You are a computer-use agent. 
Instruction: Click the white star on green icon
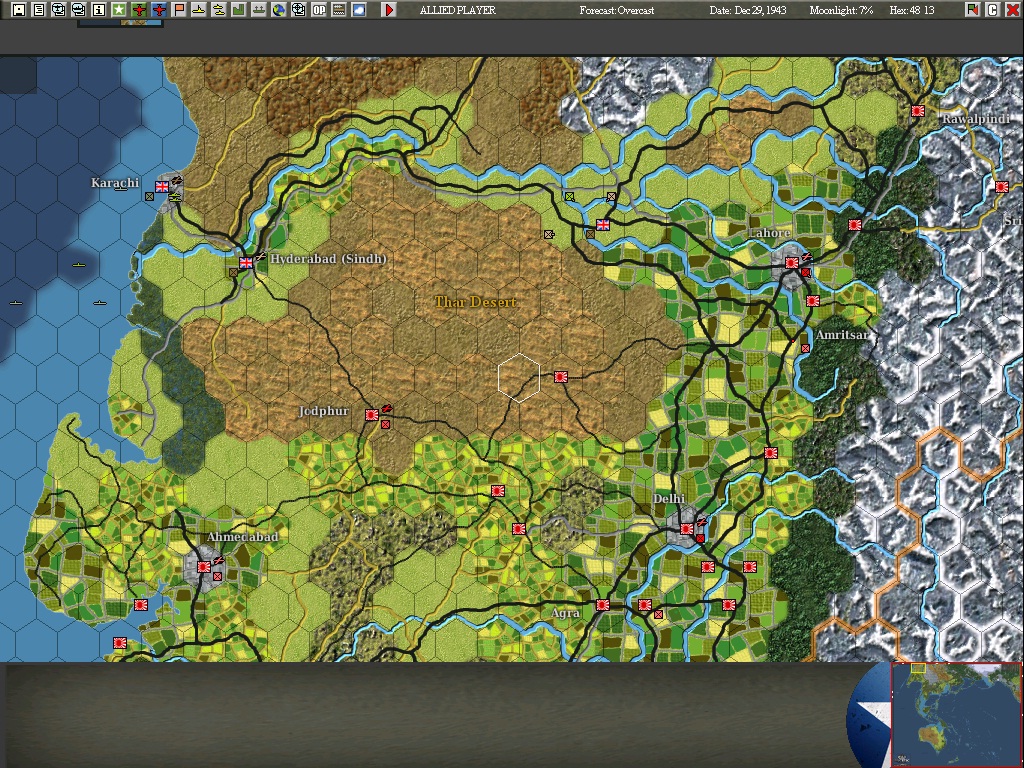coord(119,10)
